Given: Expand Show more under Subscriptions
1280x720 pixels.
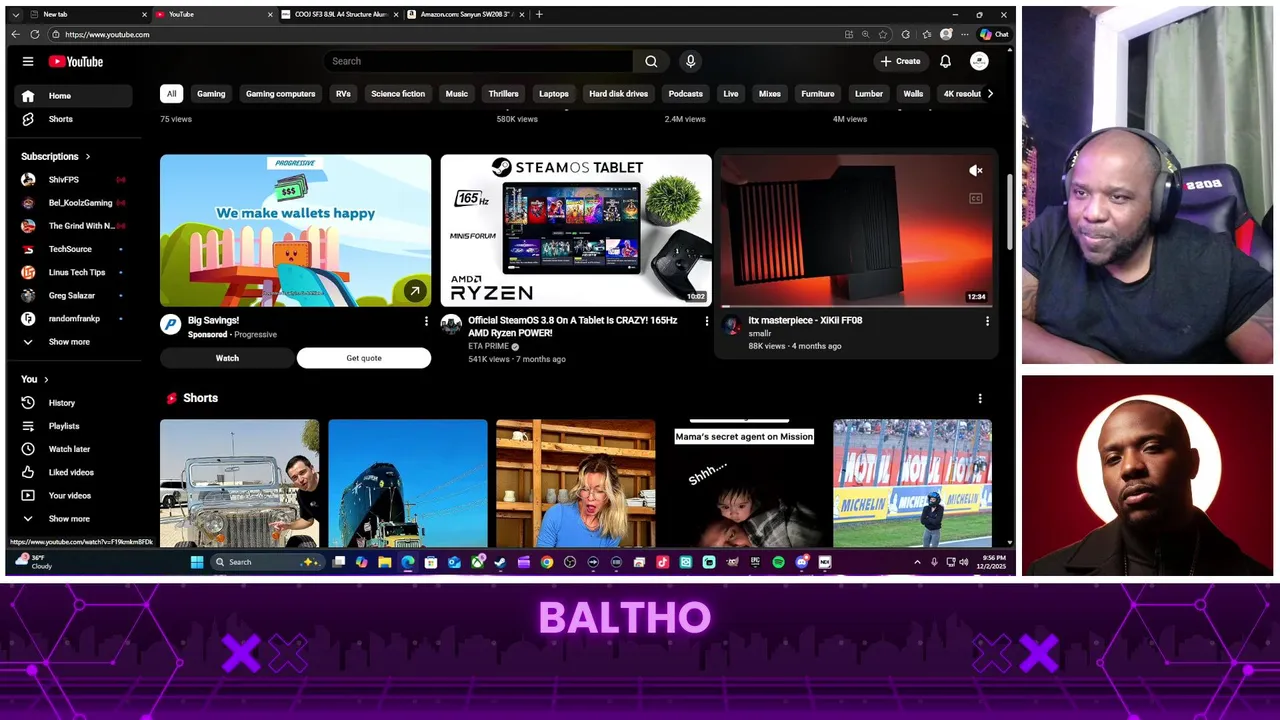Looking at the screenshot, I should point(73,342).
